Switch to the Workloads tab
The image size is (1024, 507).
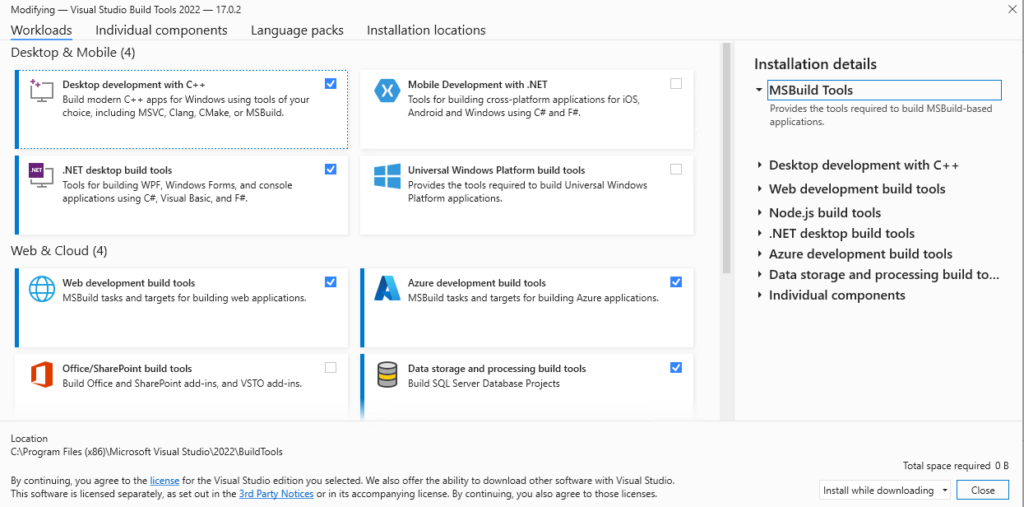click(41, 30)
